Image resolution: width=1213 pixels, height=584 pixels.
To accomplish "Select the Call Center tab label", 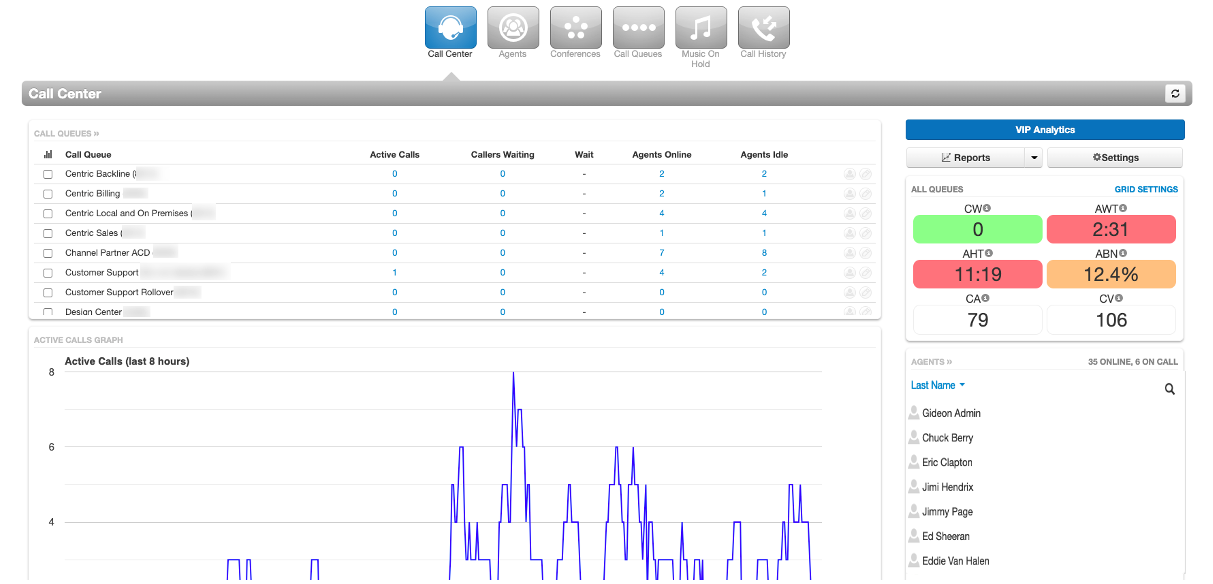I will tap(450, 54).
